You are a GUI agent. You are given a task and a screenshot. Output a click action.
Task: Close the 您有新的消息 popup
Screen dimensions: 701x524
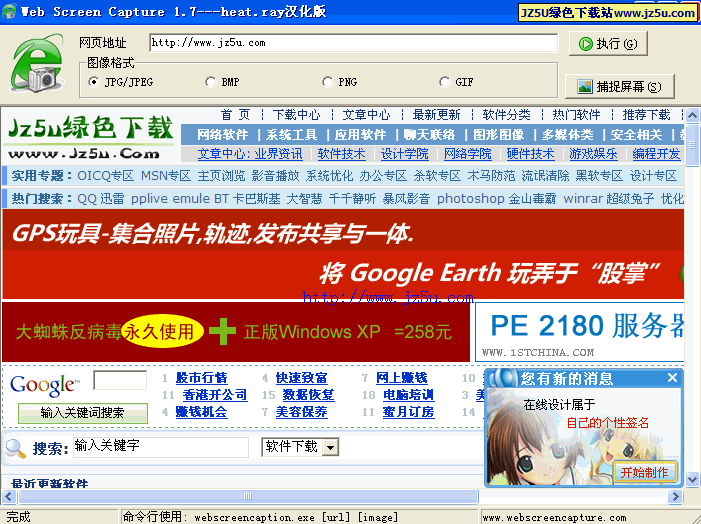tap(672, 378)
